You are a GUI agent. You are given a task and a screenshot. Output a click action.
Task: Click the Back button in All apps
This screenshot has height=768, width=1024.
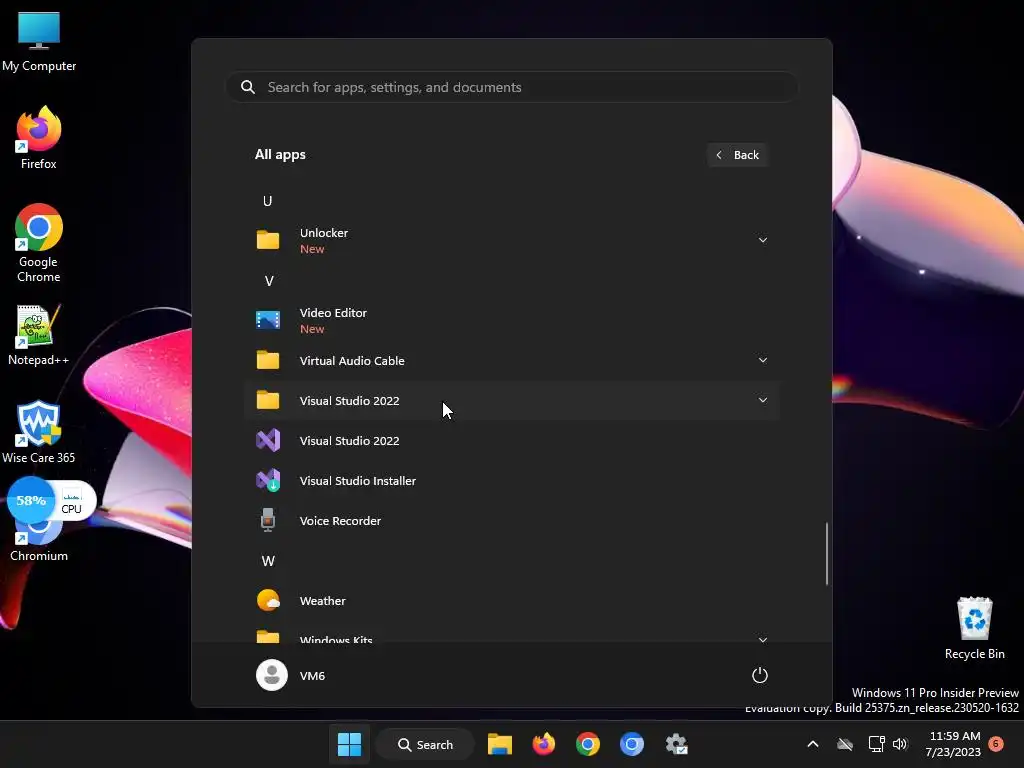pos(737,155)
